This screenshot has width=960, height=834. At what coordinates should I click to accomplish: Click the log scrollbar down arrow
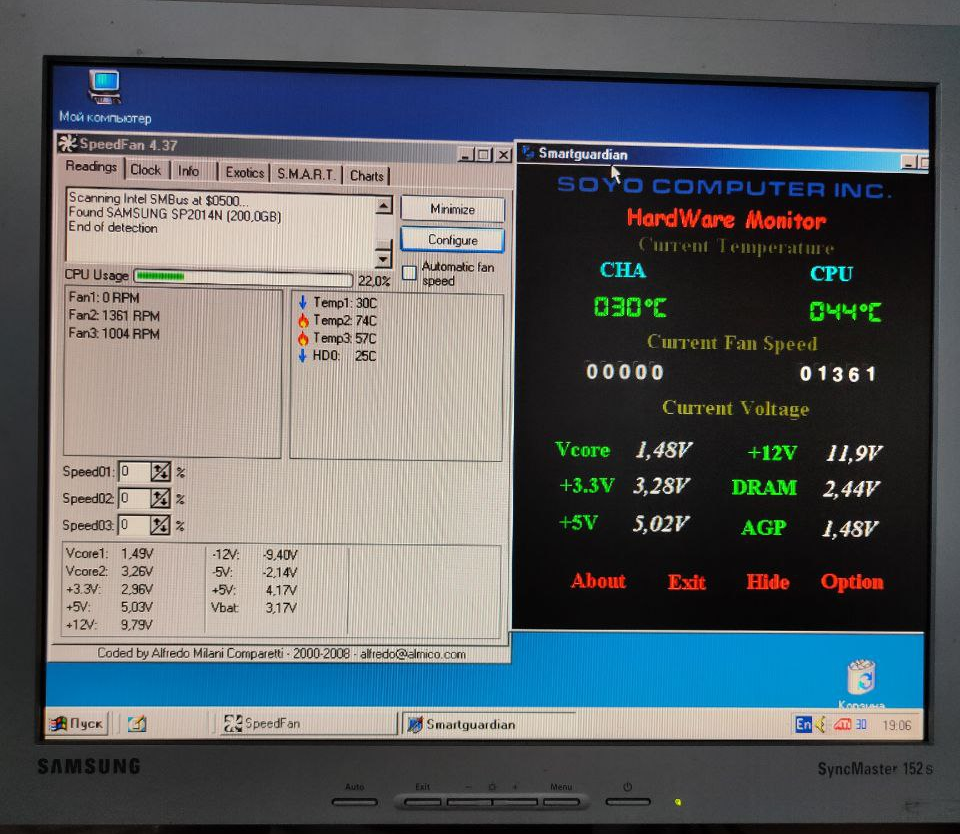tap(383, 259)
